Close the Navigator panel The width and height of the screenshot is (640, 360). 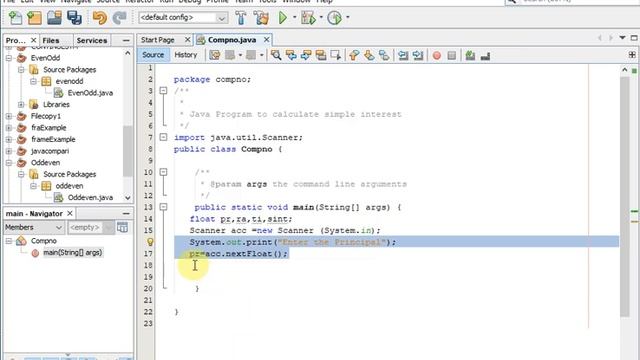coord(70,213)
